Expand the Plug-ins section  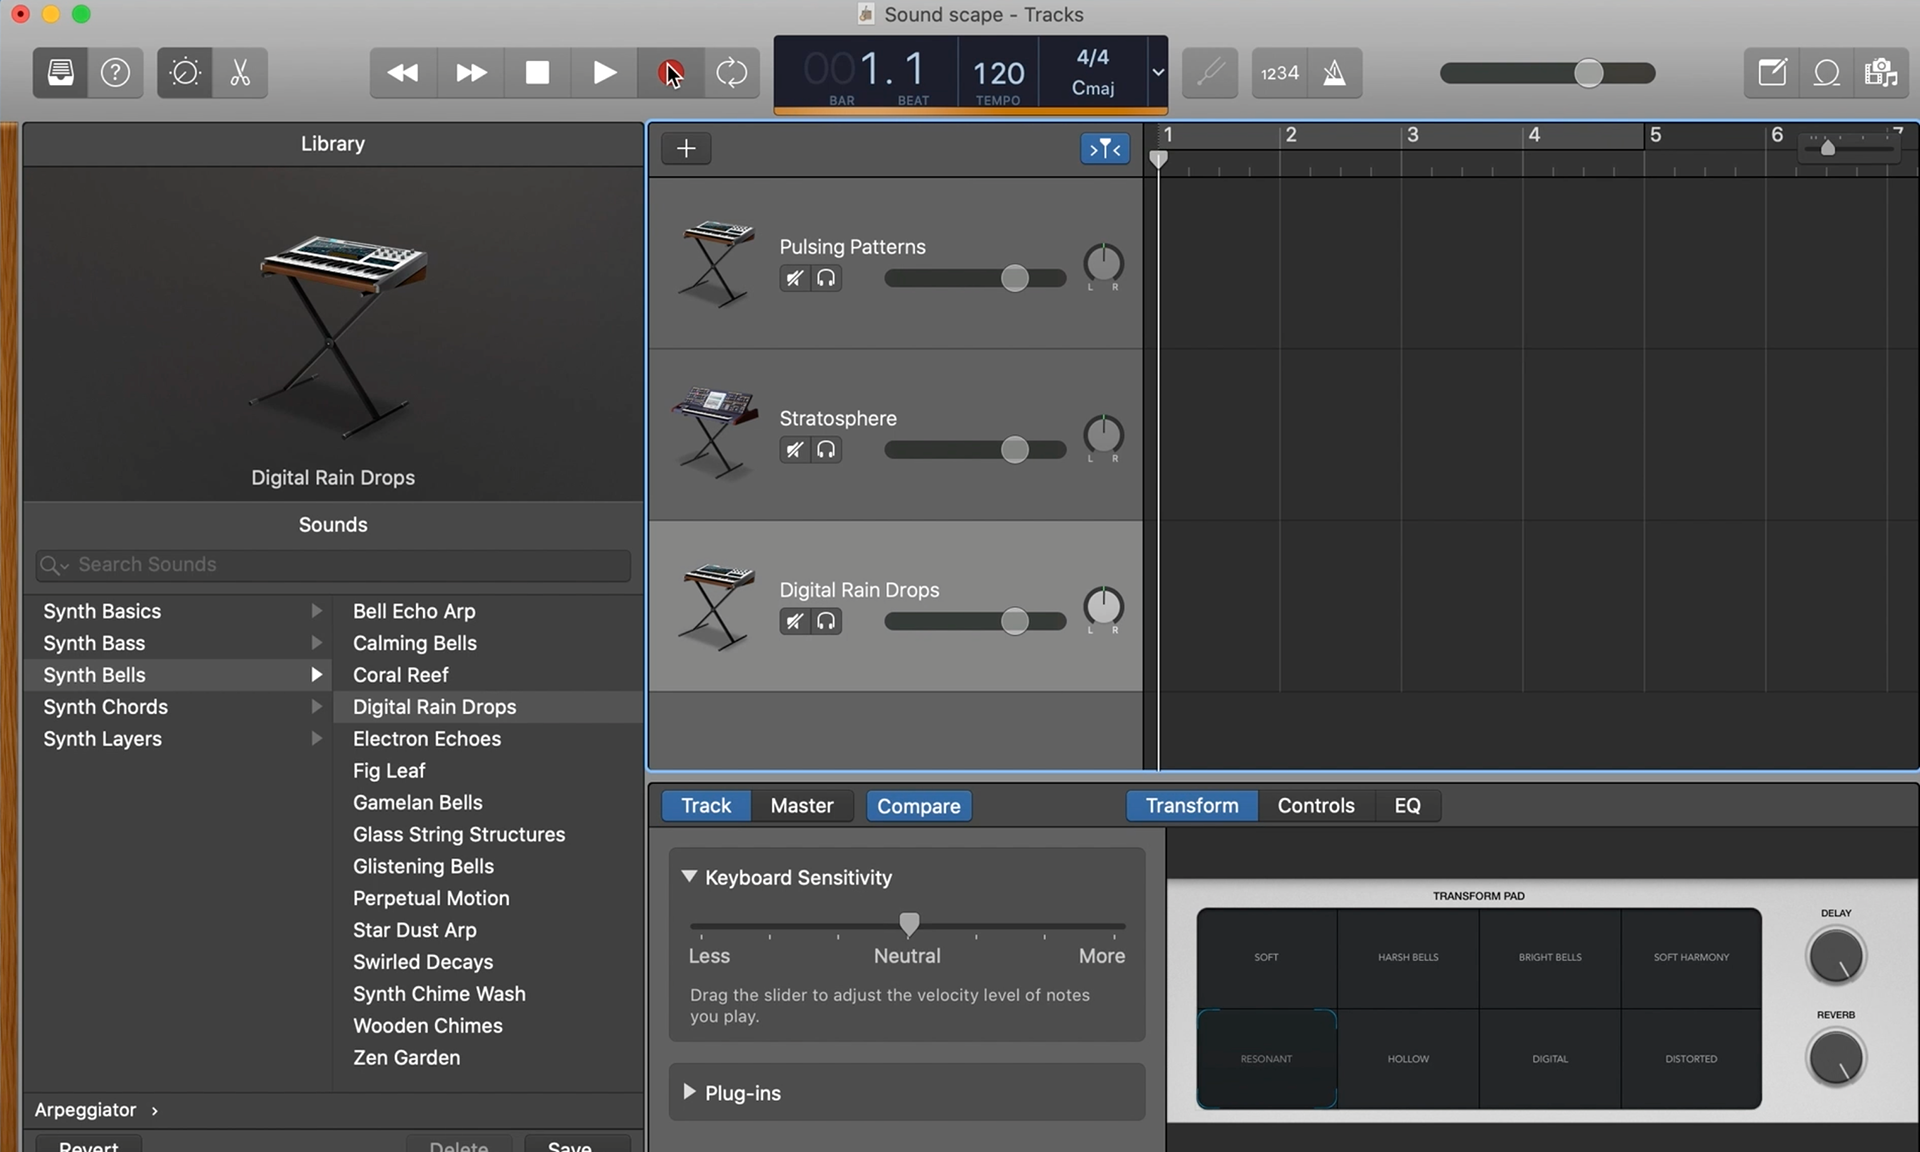point(689,1092)
